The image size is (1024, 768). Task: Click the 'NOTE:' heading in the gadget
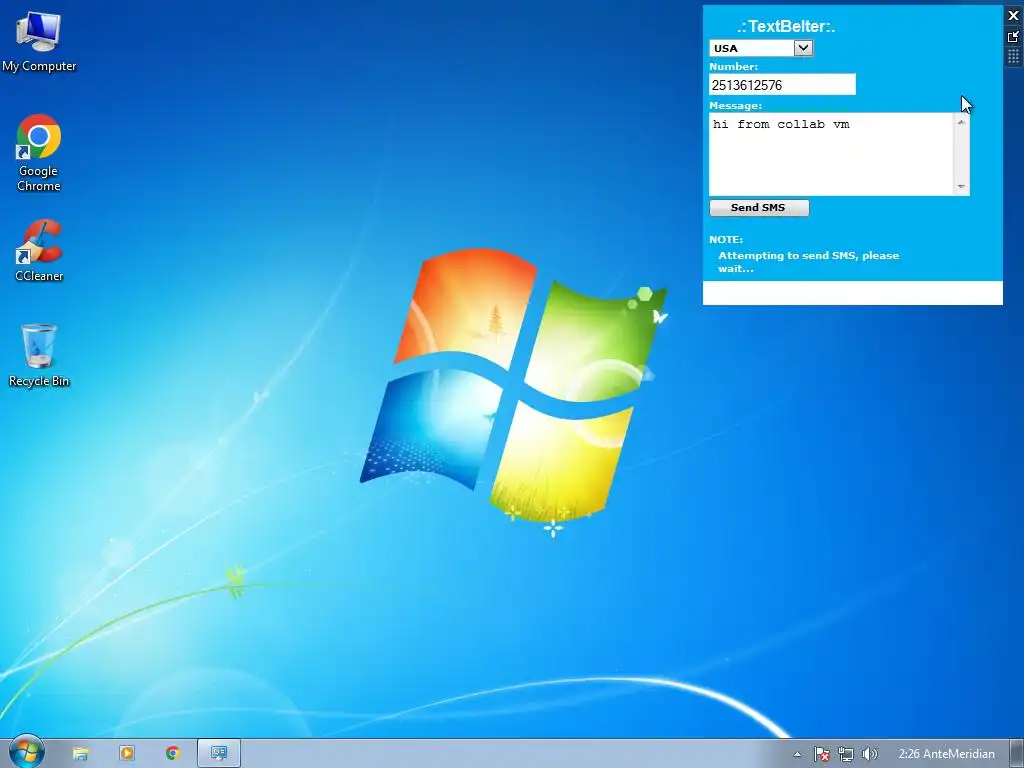[726, 240]
